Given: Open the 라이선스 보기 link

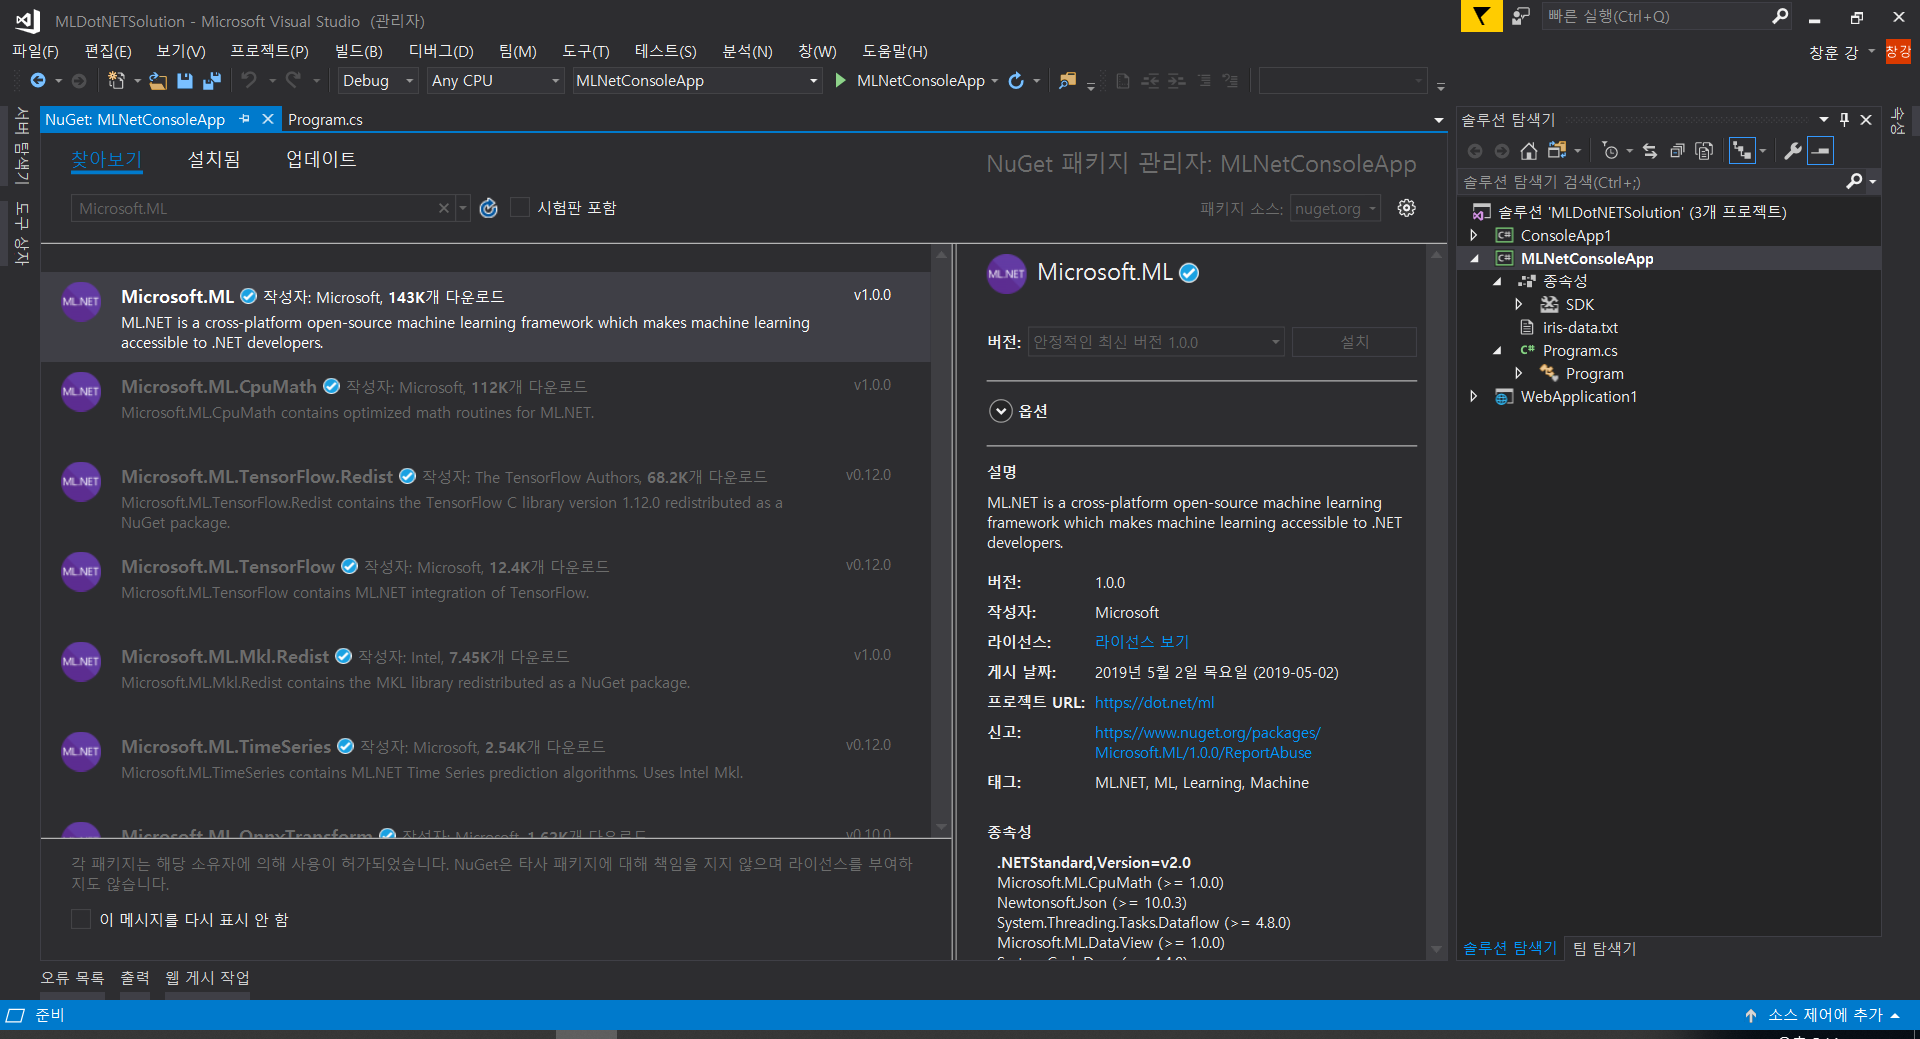Looking at the screenshot, I should pyautogui.click(x=1141, y=642).
